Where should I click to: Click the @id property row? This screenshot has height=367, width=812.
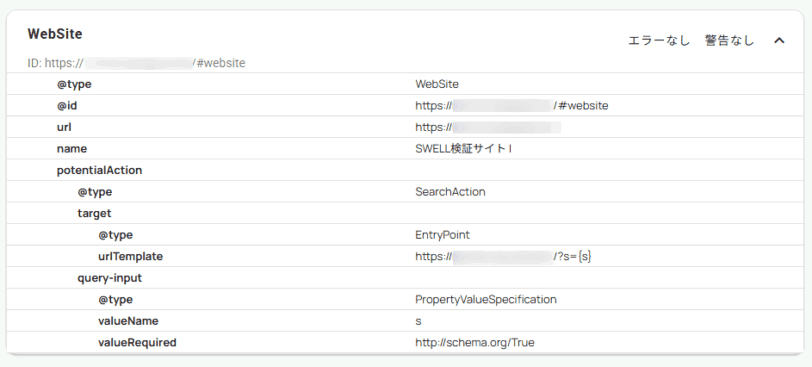click(x=405, y=106)
